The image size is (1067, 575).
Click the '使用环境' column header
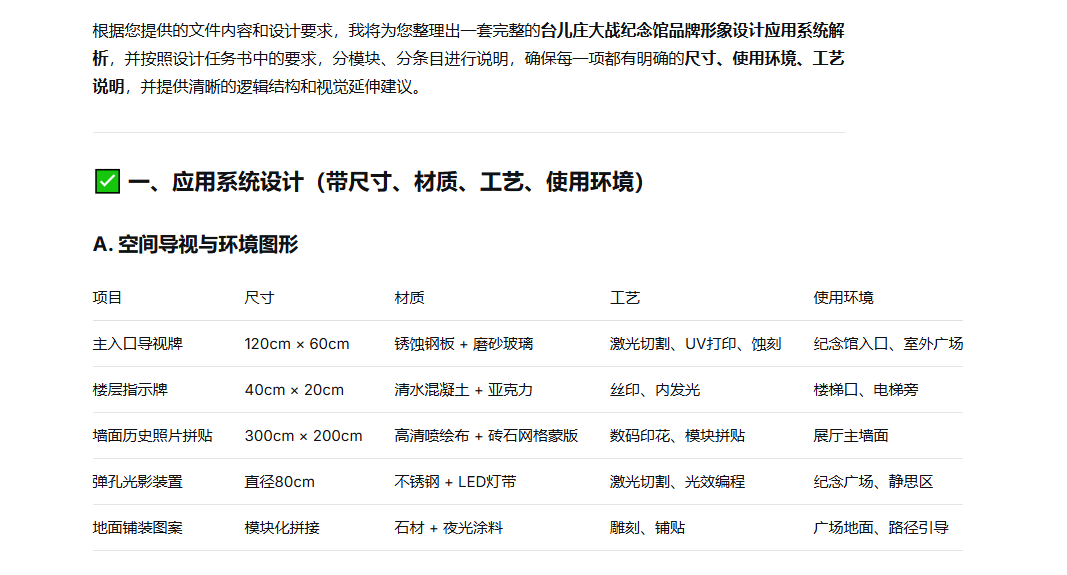coord(843,297)
